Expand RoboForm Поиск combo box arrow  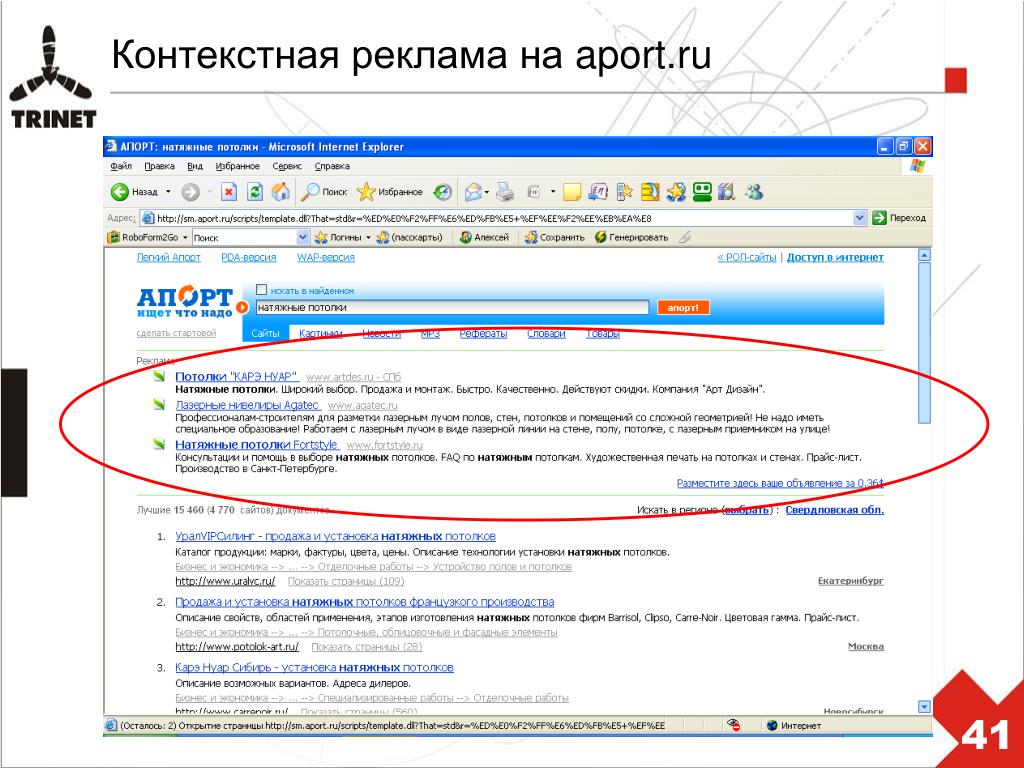point(302,238)
